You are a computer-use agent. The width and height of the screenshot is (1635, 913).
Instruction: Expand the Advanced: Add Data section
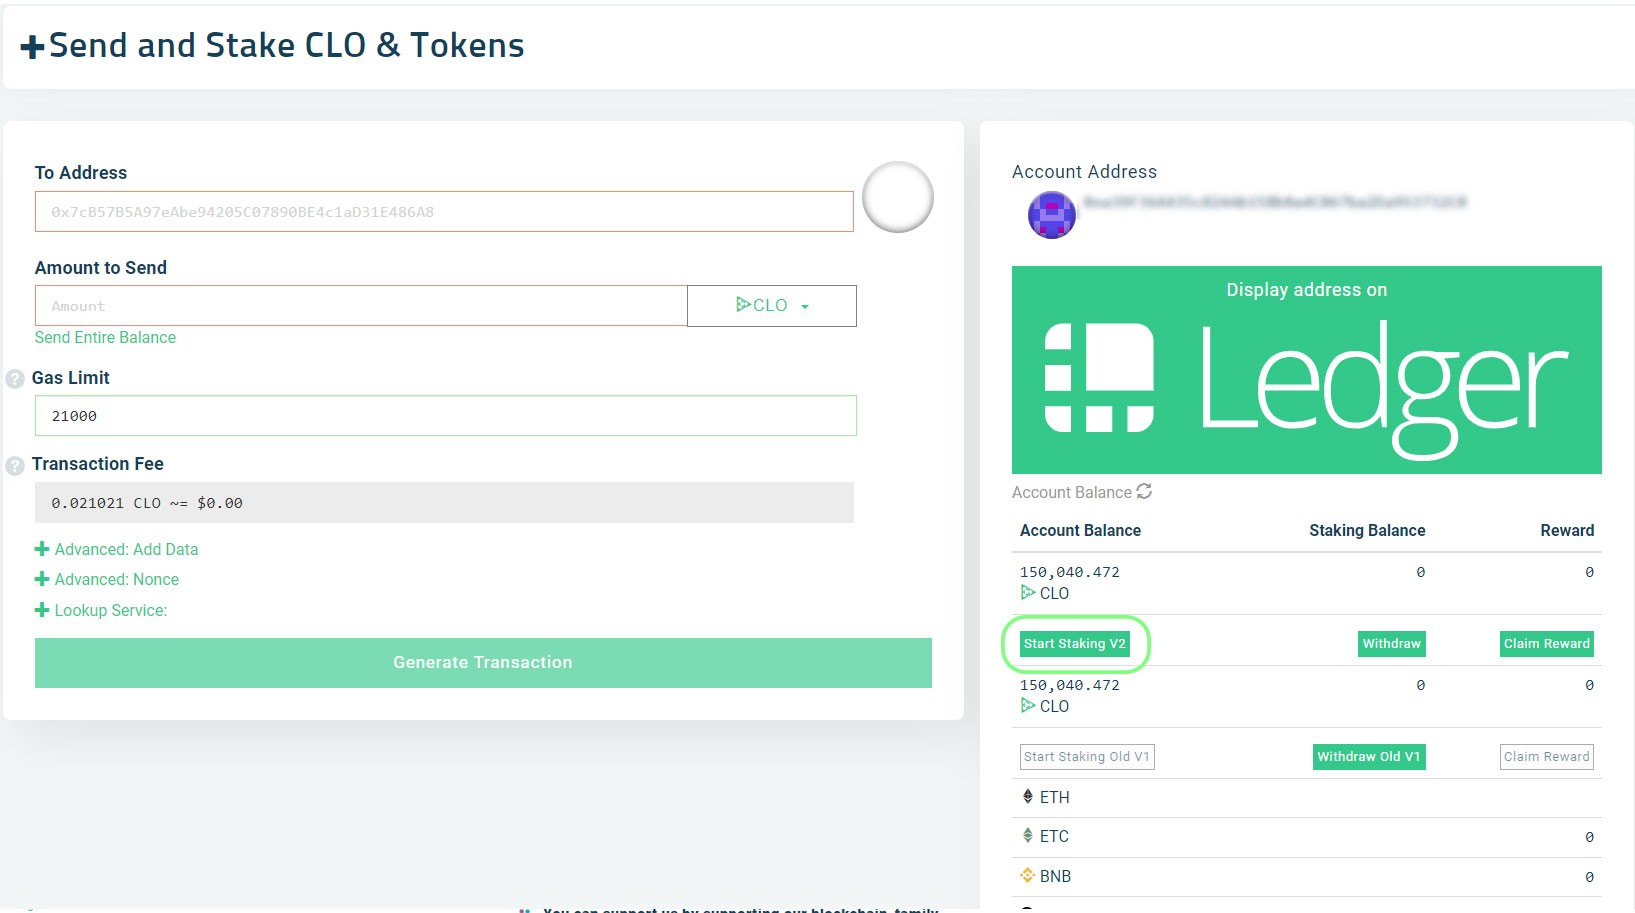125,549
